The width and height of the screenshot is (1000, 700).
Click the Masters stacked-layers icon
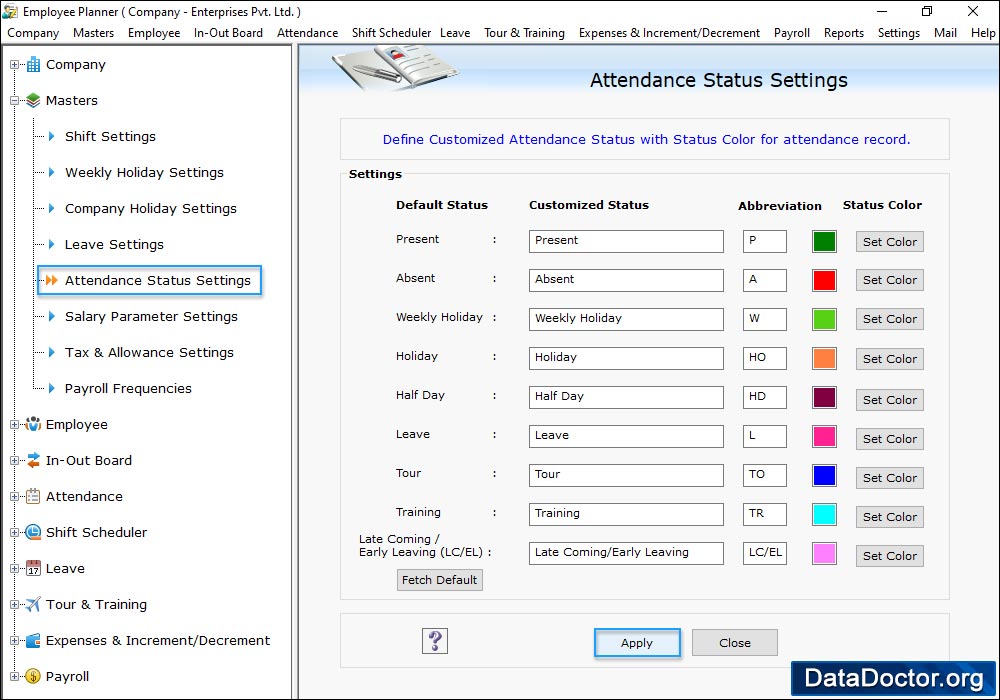[x=33, y=100]
